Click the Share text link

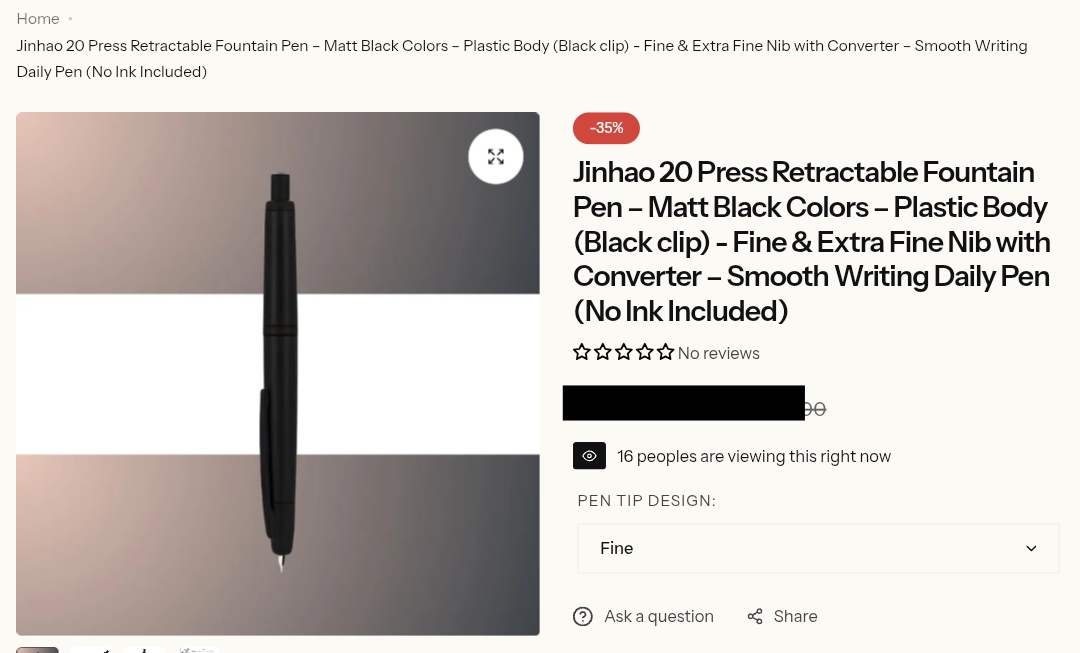[795, 616]
